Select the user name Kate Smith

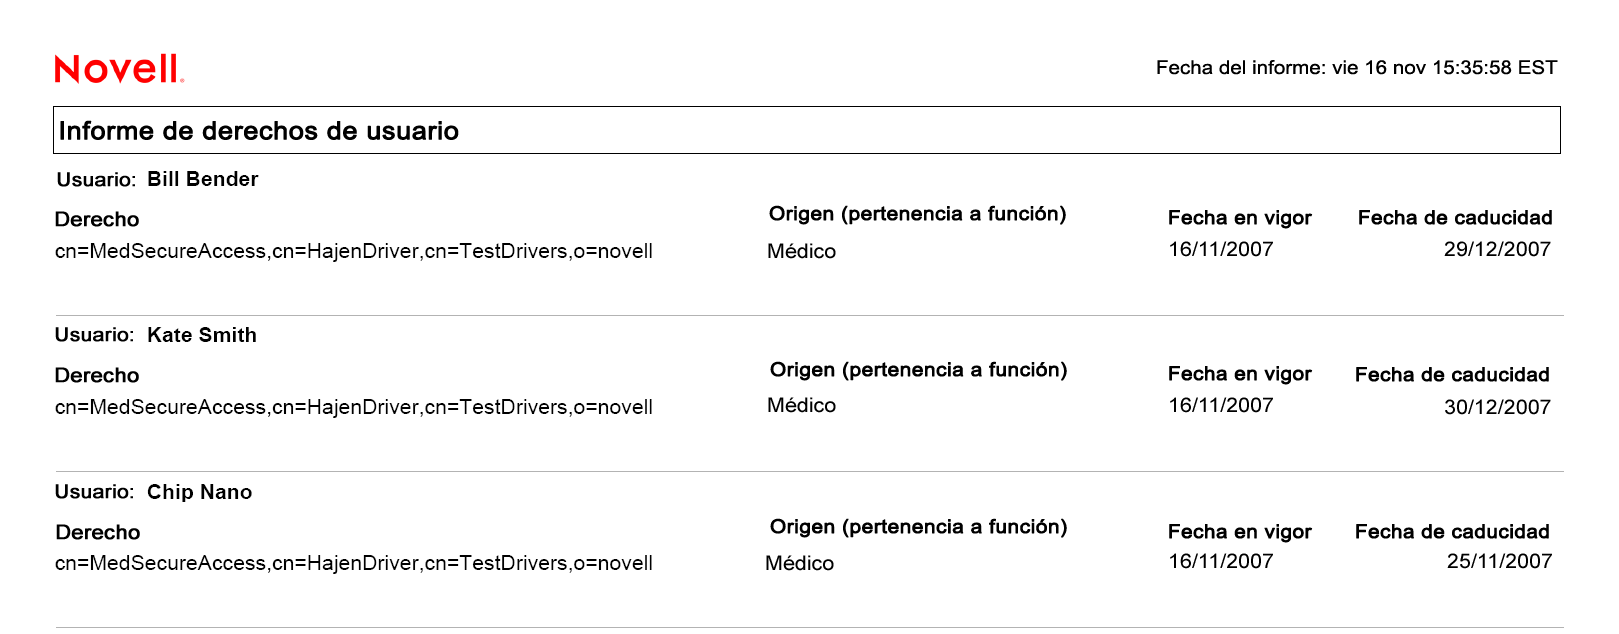(201, 336)
